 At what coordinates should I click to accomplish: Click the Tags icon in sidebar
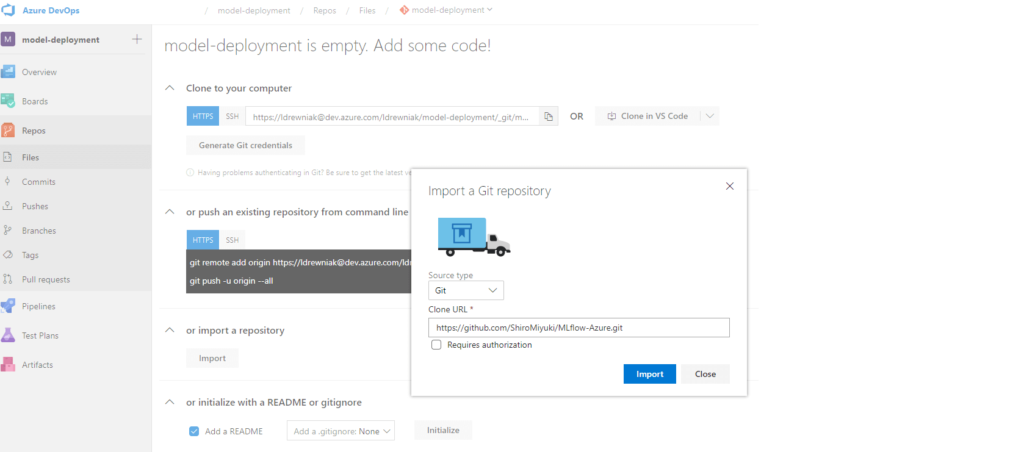(8, 255)
